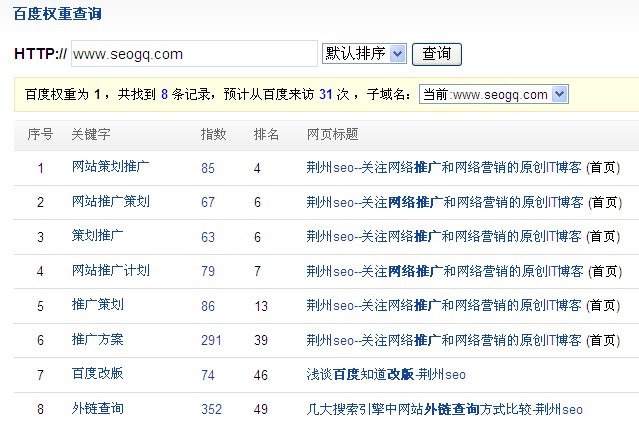The height and width of the screenshot is (424, 639).
Task: Click rank value 39 in 推广方案 row
Action: (x=261, y=340)
